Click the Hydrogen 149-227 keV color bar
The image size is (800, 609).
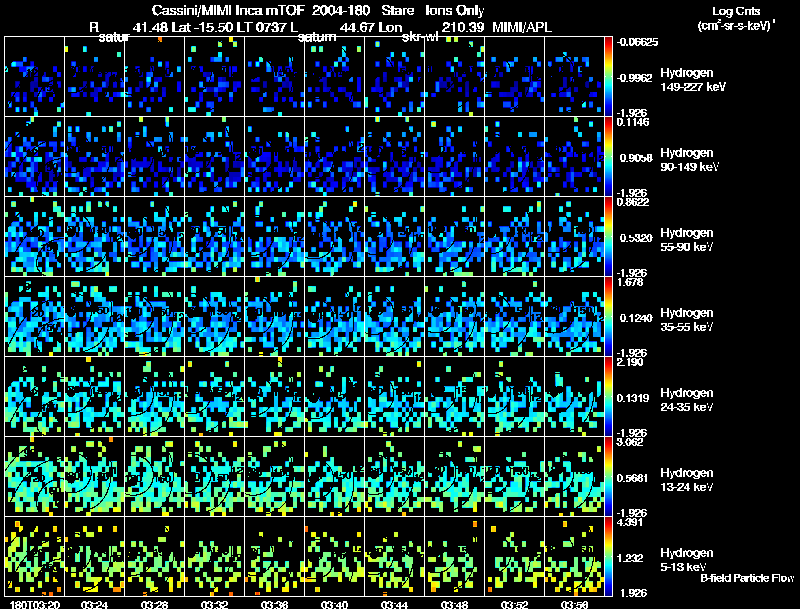(x=608, y=76)
